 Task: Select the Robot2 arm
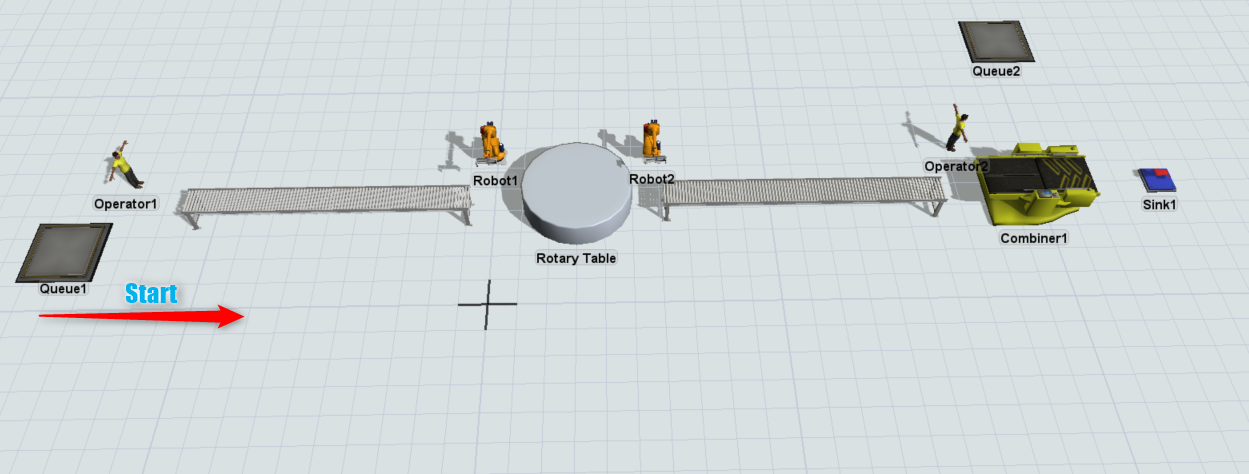point(654,140)
